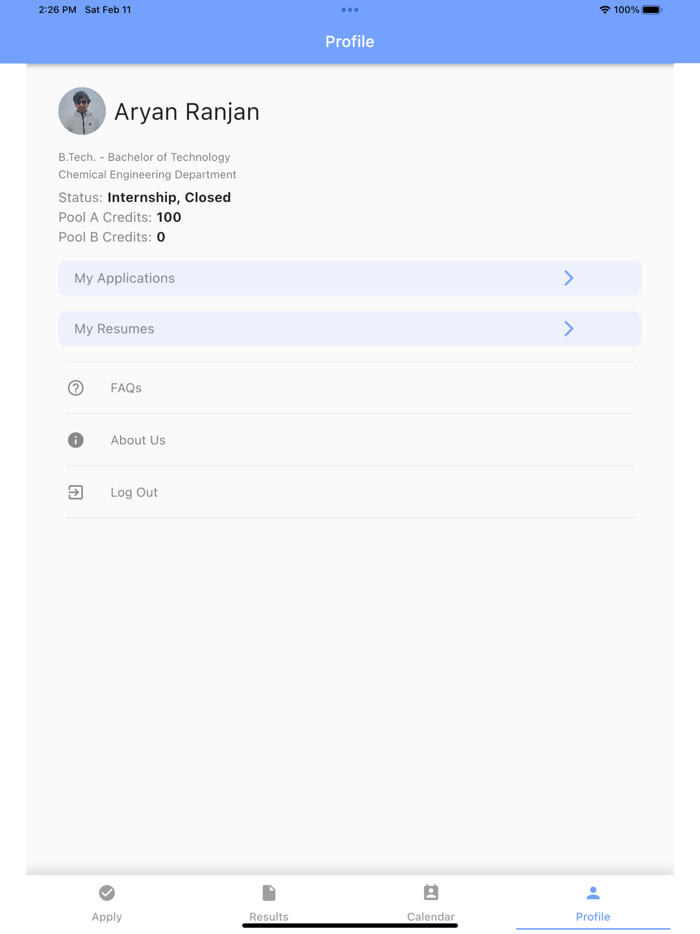The image size is (700, 934).
Task: Open the My Applications row
Action: pyautogui.click(x=349, y=277)
